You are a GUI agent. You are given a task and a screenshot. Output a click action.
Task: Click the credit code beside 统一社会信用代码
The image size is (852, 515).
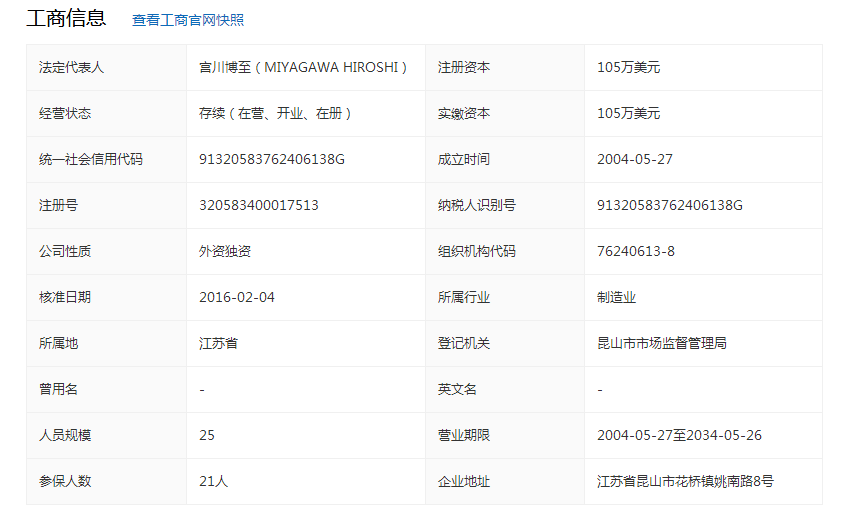pos(272,159)
